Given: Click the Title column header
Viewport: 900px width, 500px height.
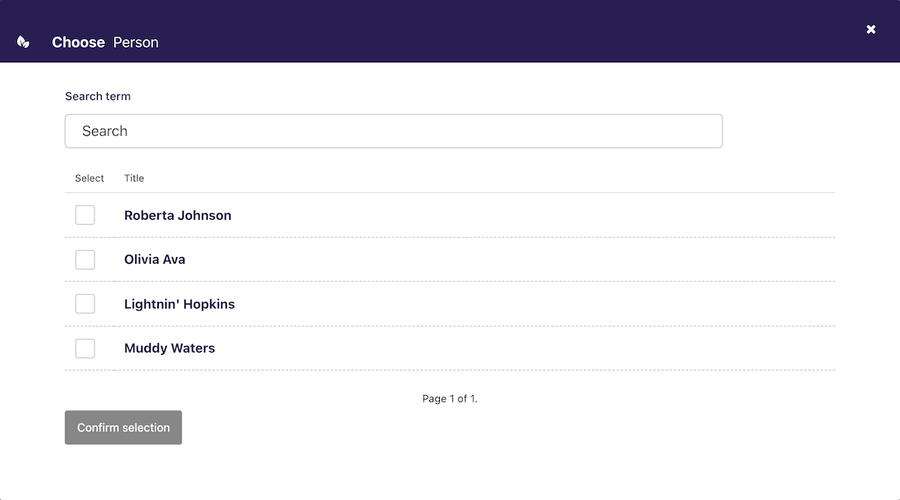Looking at the screenshot, I should tap(134, 178).
